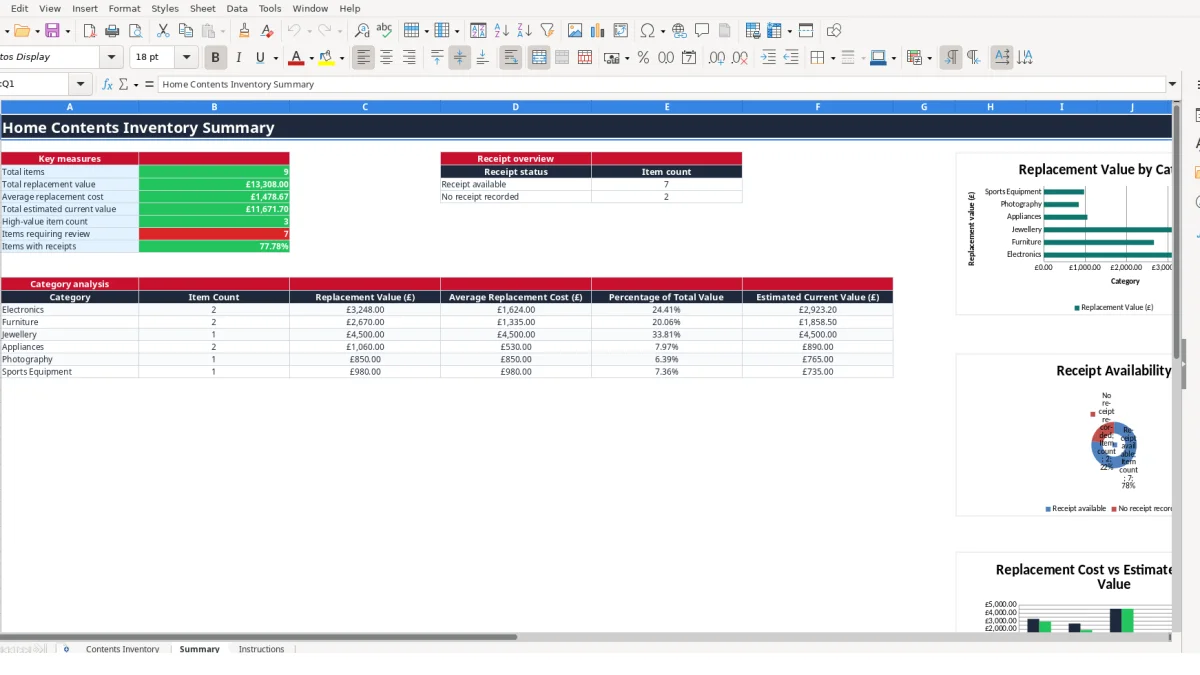Screen dimensions: 1200x675
Task: Open the font name dropdown
Action: 112,58
